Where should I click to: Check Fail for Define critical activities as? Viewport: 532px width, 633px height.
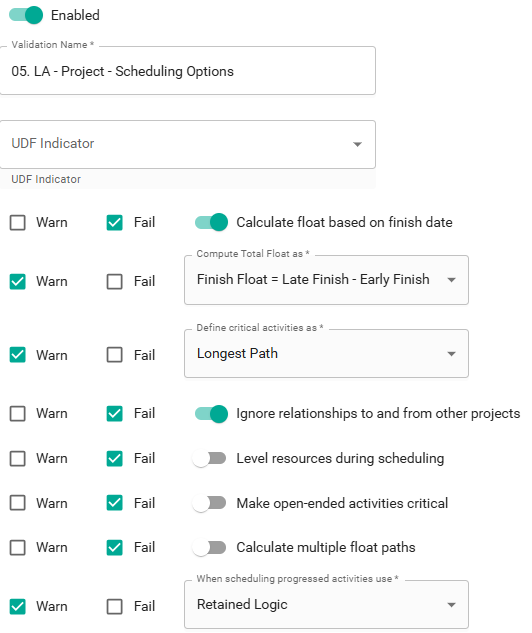coord(115,355)
